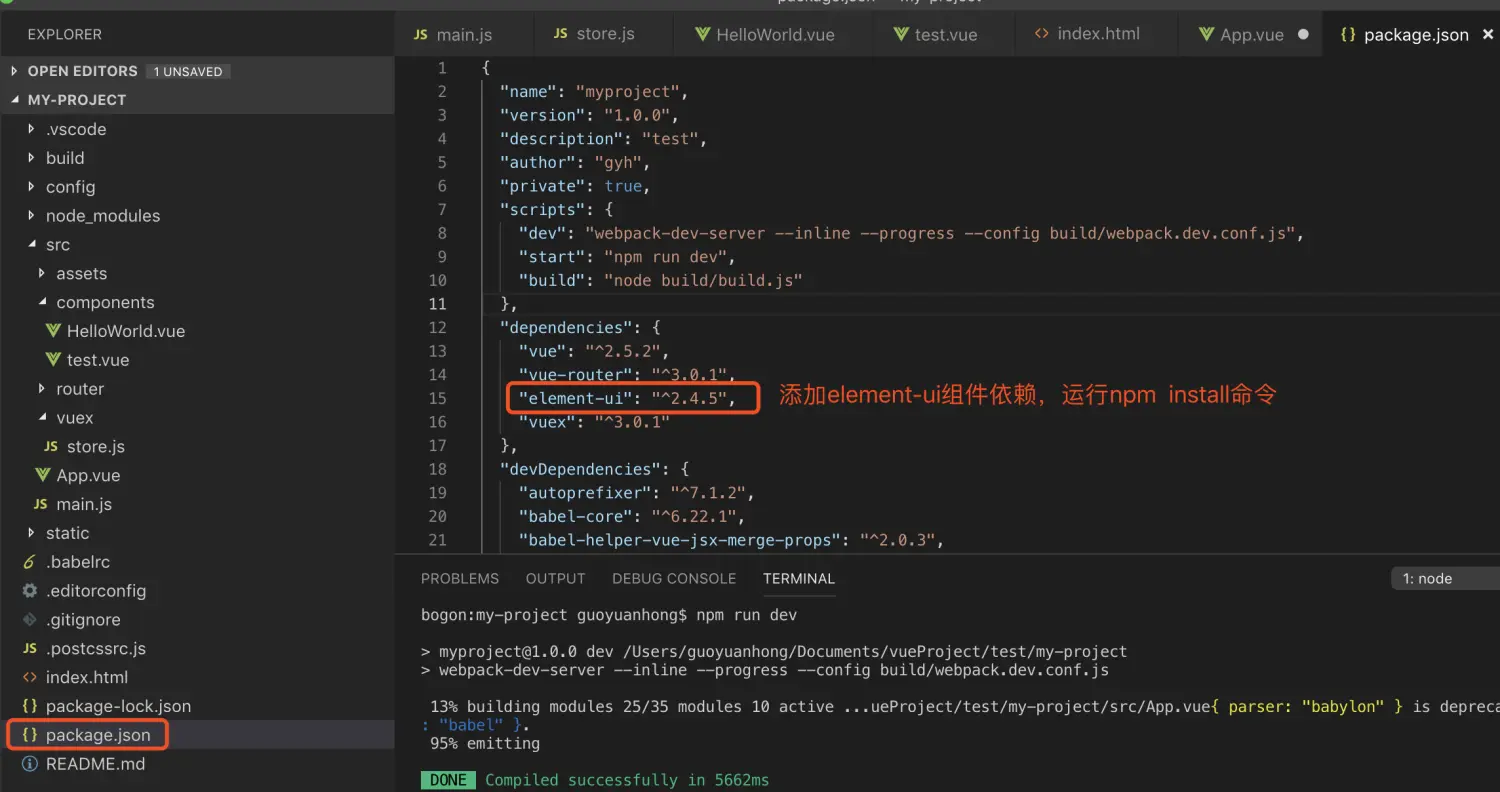Switch to the Problems panel tab
Viewport: 1500px width, 792px height.
coord(460,579)
